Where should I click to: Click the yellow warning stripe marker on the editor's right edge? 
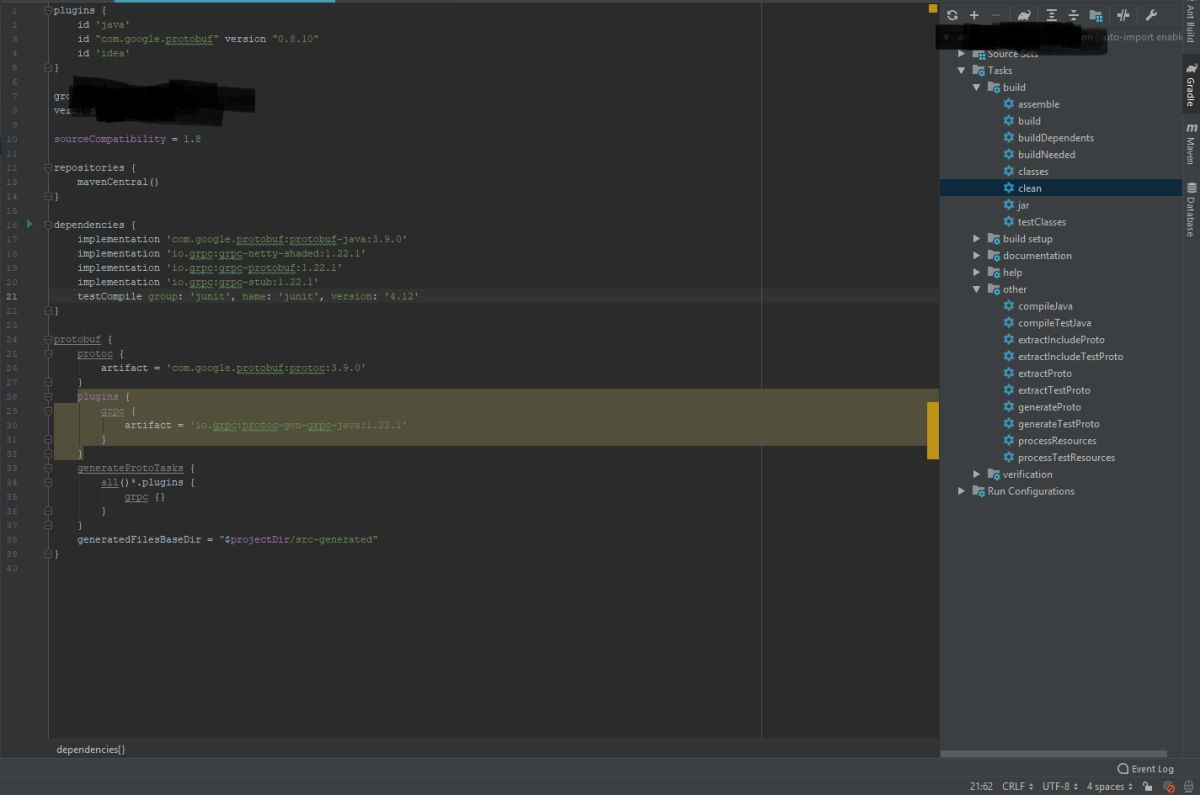click(933, 431)
